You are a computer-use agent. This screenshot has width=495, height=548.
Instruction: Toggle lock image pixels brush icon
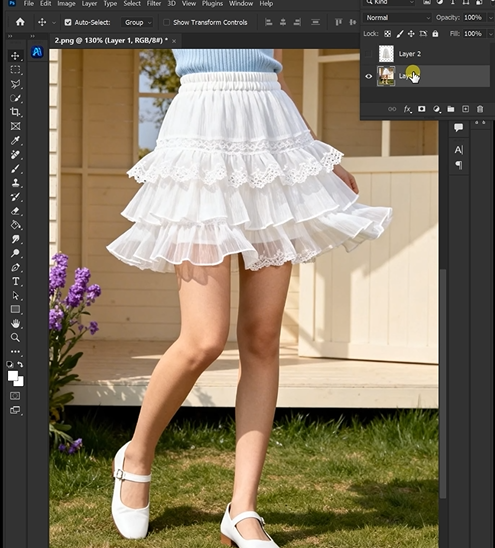click(400, 34)
